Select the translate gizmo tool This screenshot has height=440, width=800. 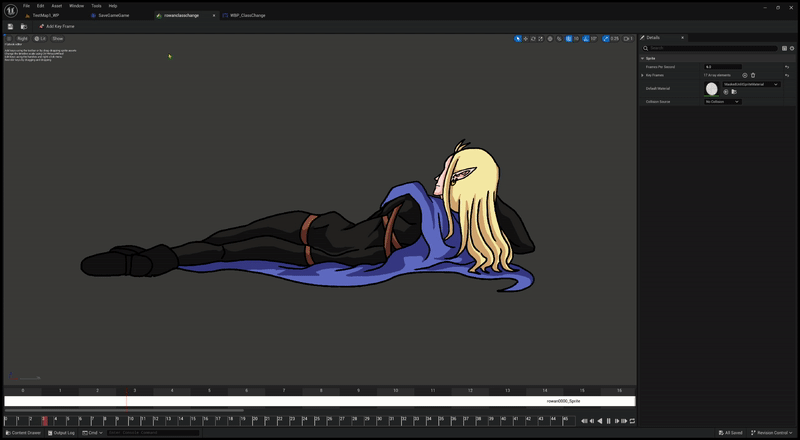[526, 39]
